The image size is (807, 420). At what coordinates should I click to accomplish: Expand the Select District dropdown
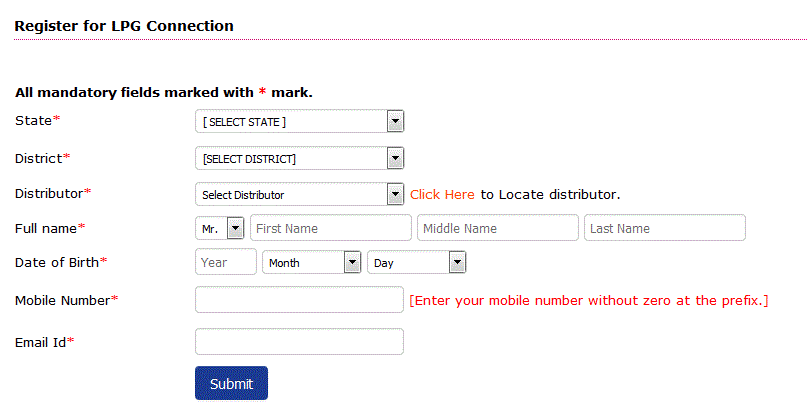click(x=299, y=158)
